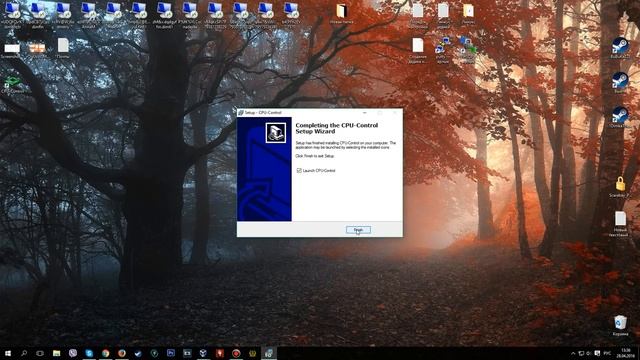Select the gold padlock desktop icon
Screen dimensions: 640x360
click(x=620, y=187)
